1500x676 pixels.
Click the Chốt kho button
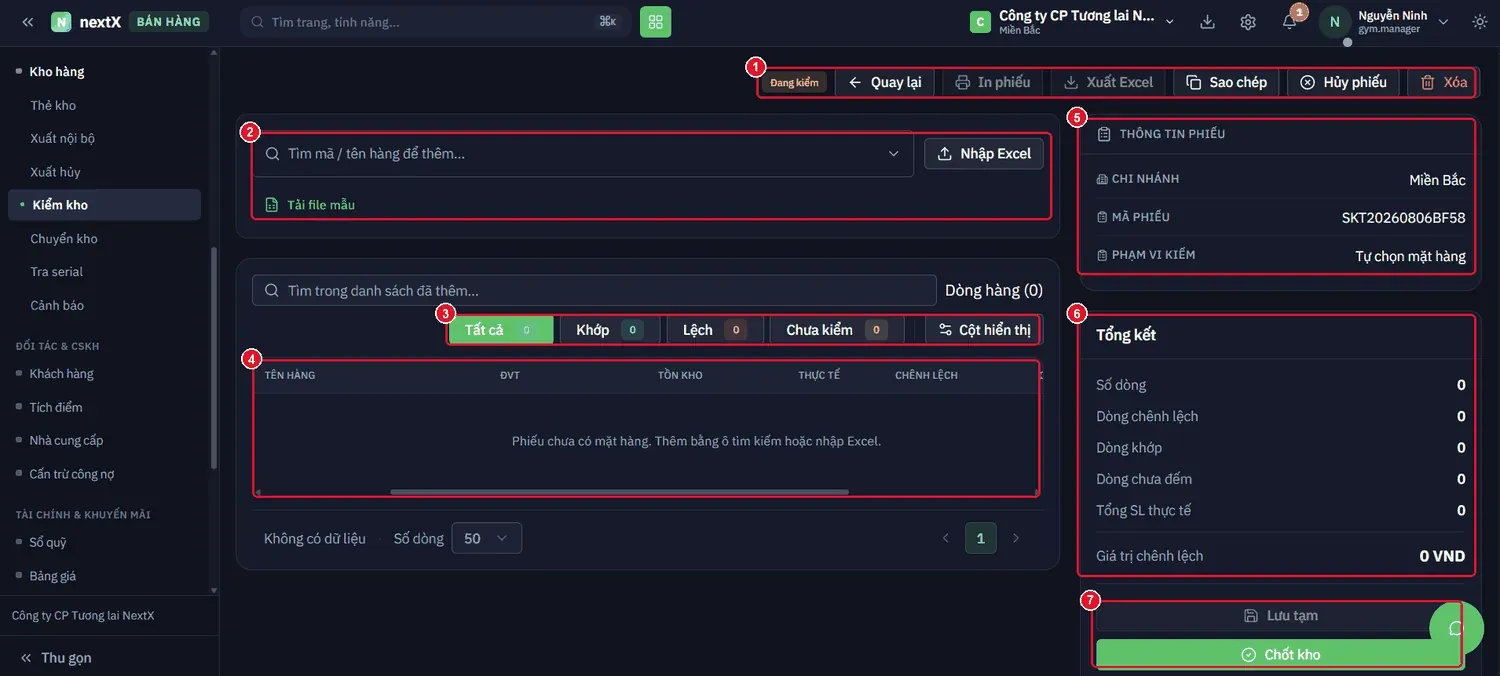point(1279,654)
